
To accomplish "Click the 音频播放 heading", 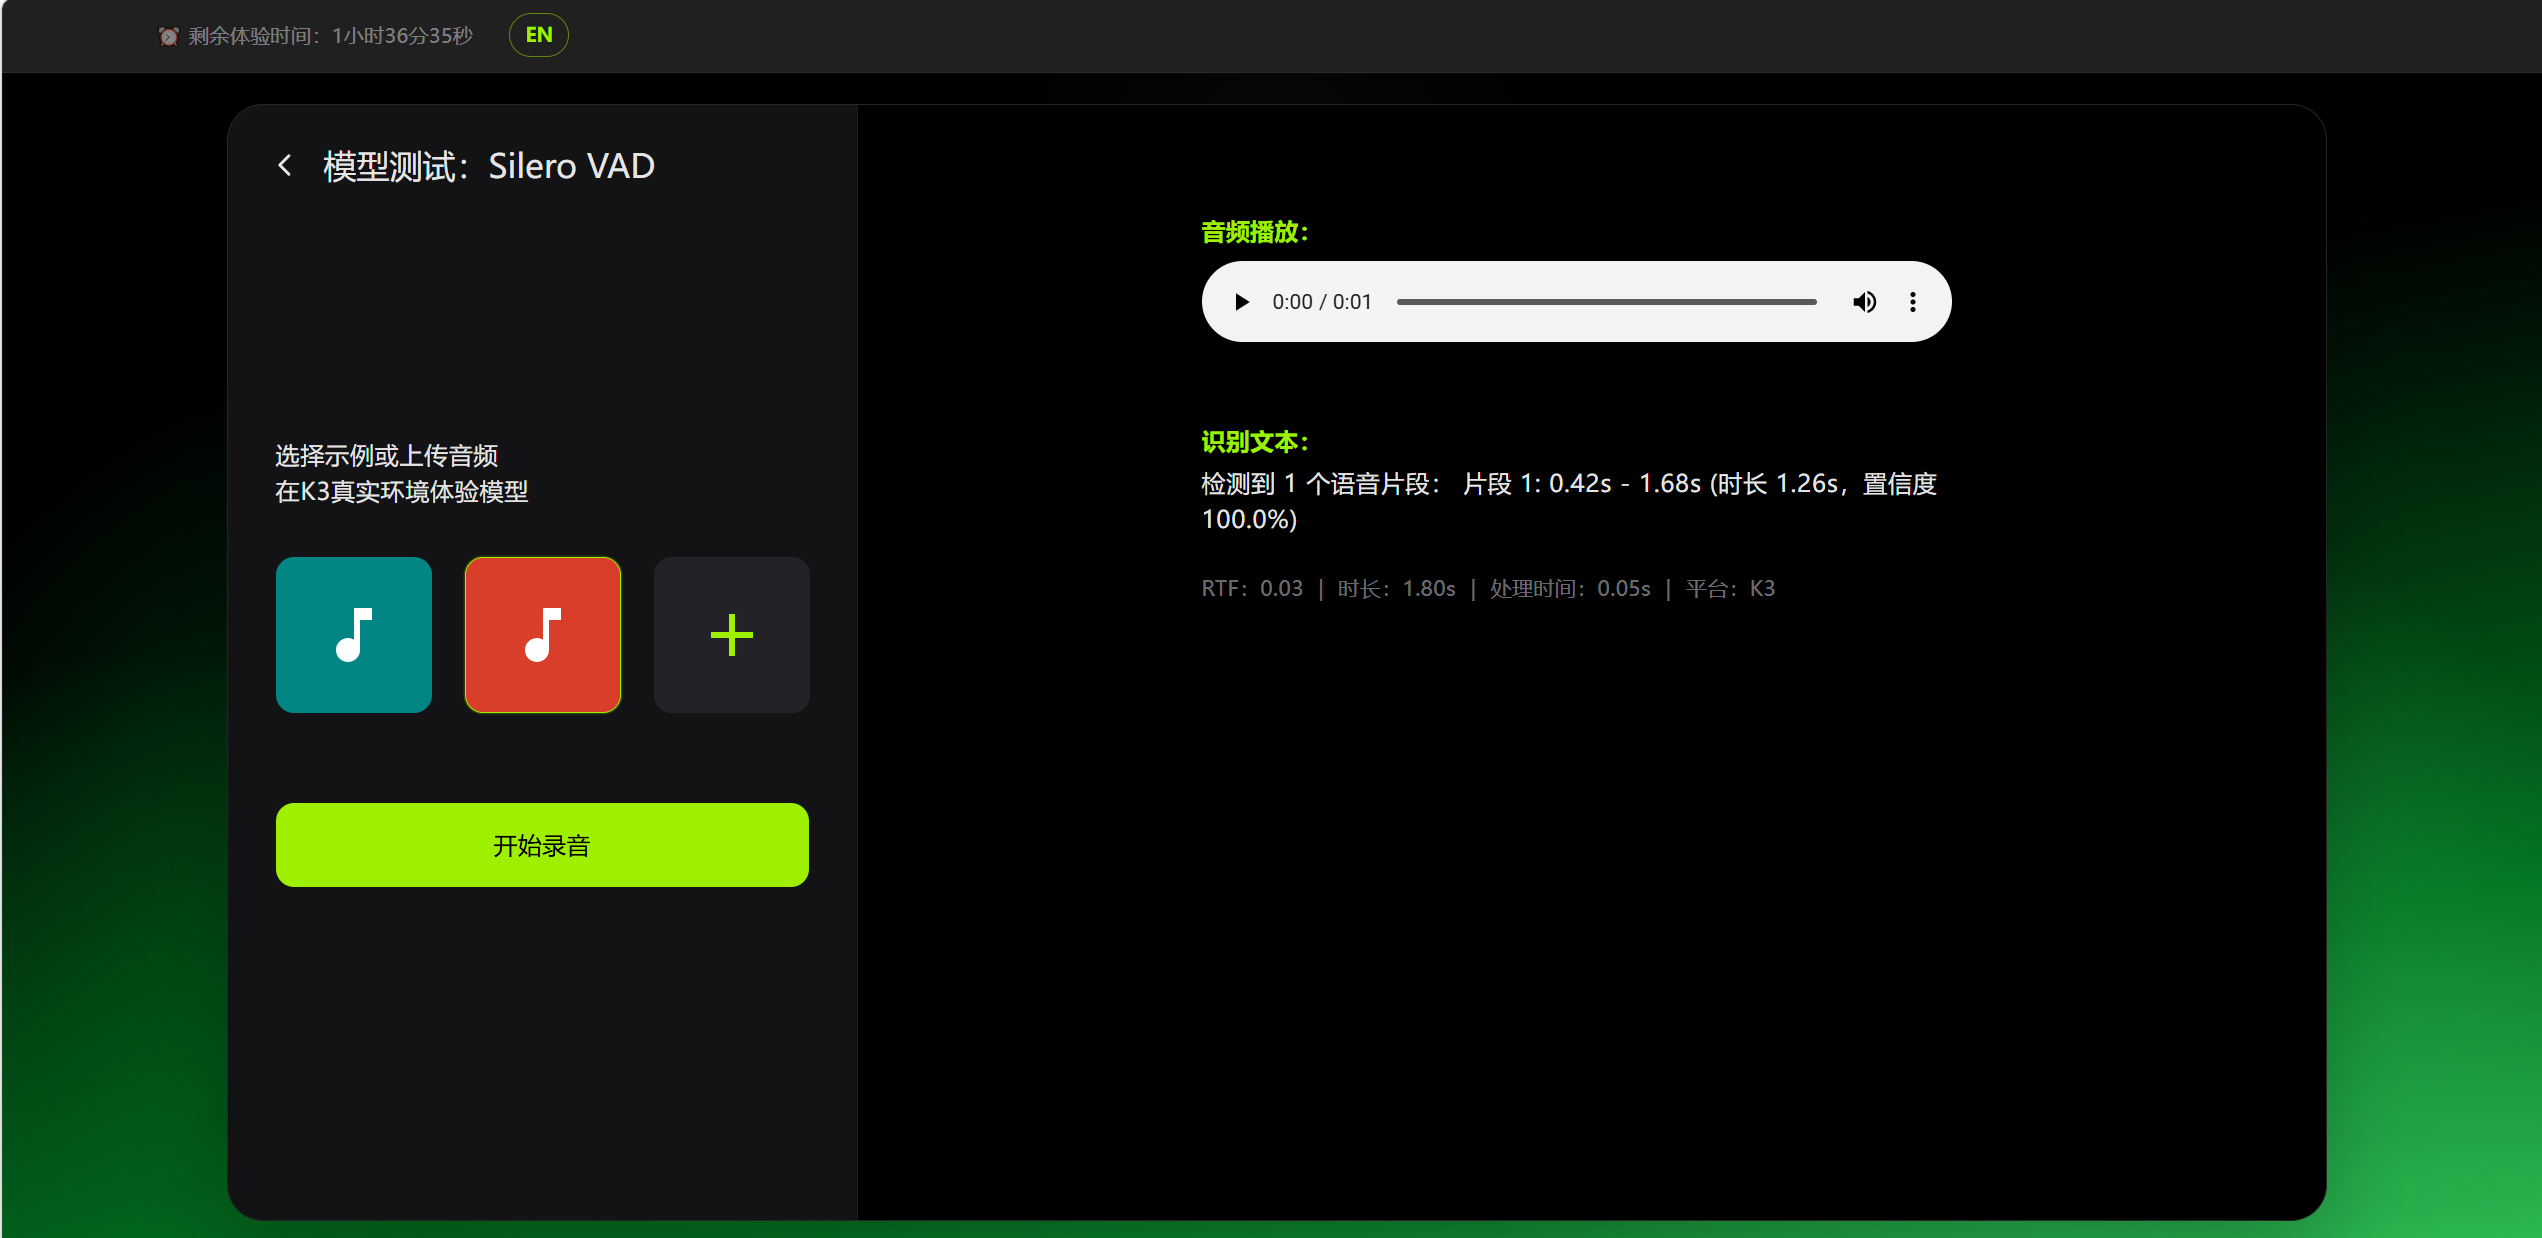I will [1255, 232].
